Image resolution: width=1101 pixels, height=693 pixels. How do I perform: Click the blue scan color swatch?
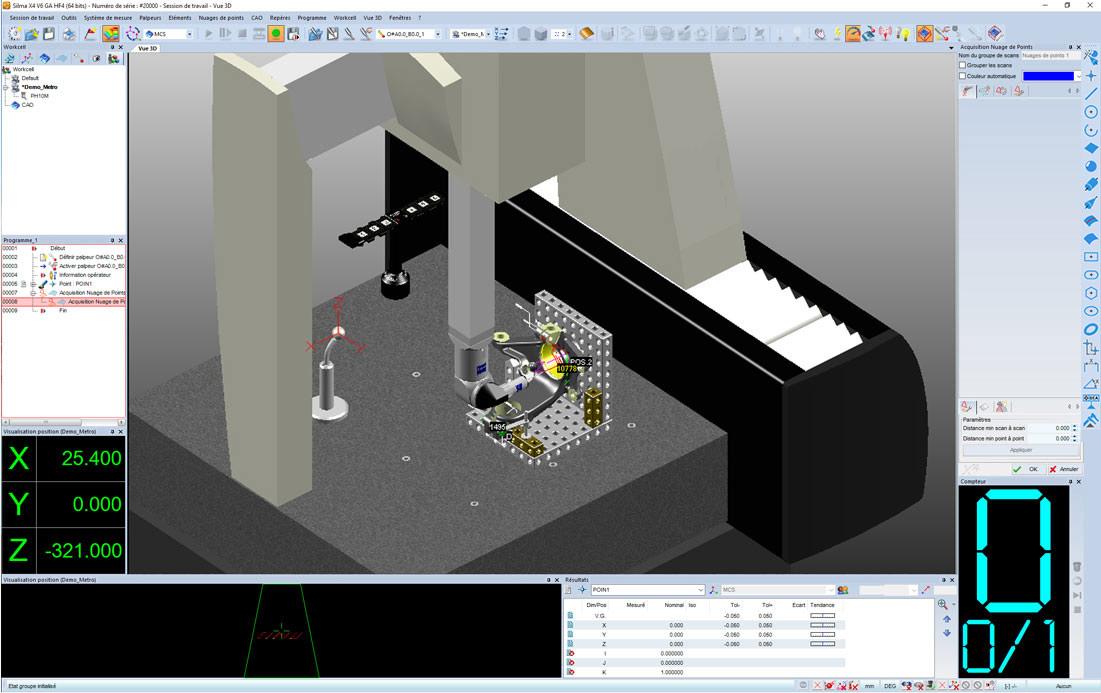(1048, 76)
